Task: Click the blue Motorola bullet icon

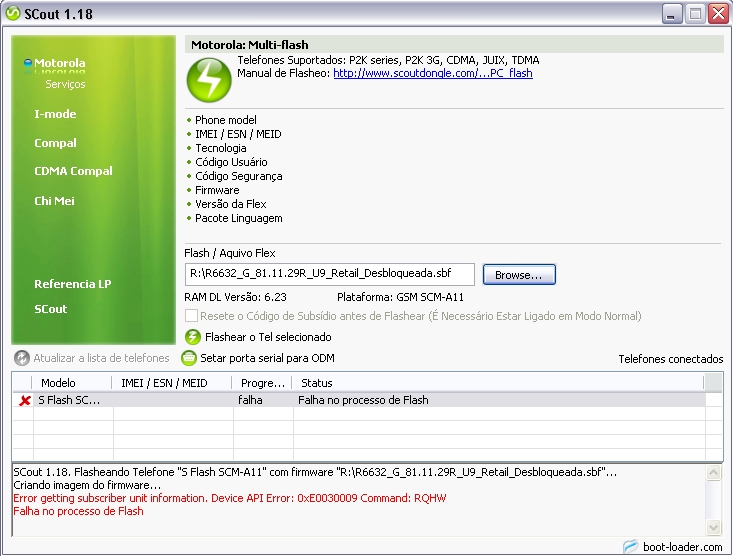Action: point(28,63)
